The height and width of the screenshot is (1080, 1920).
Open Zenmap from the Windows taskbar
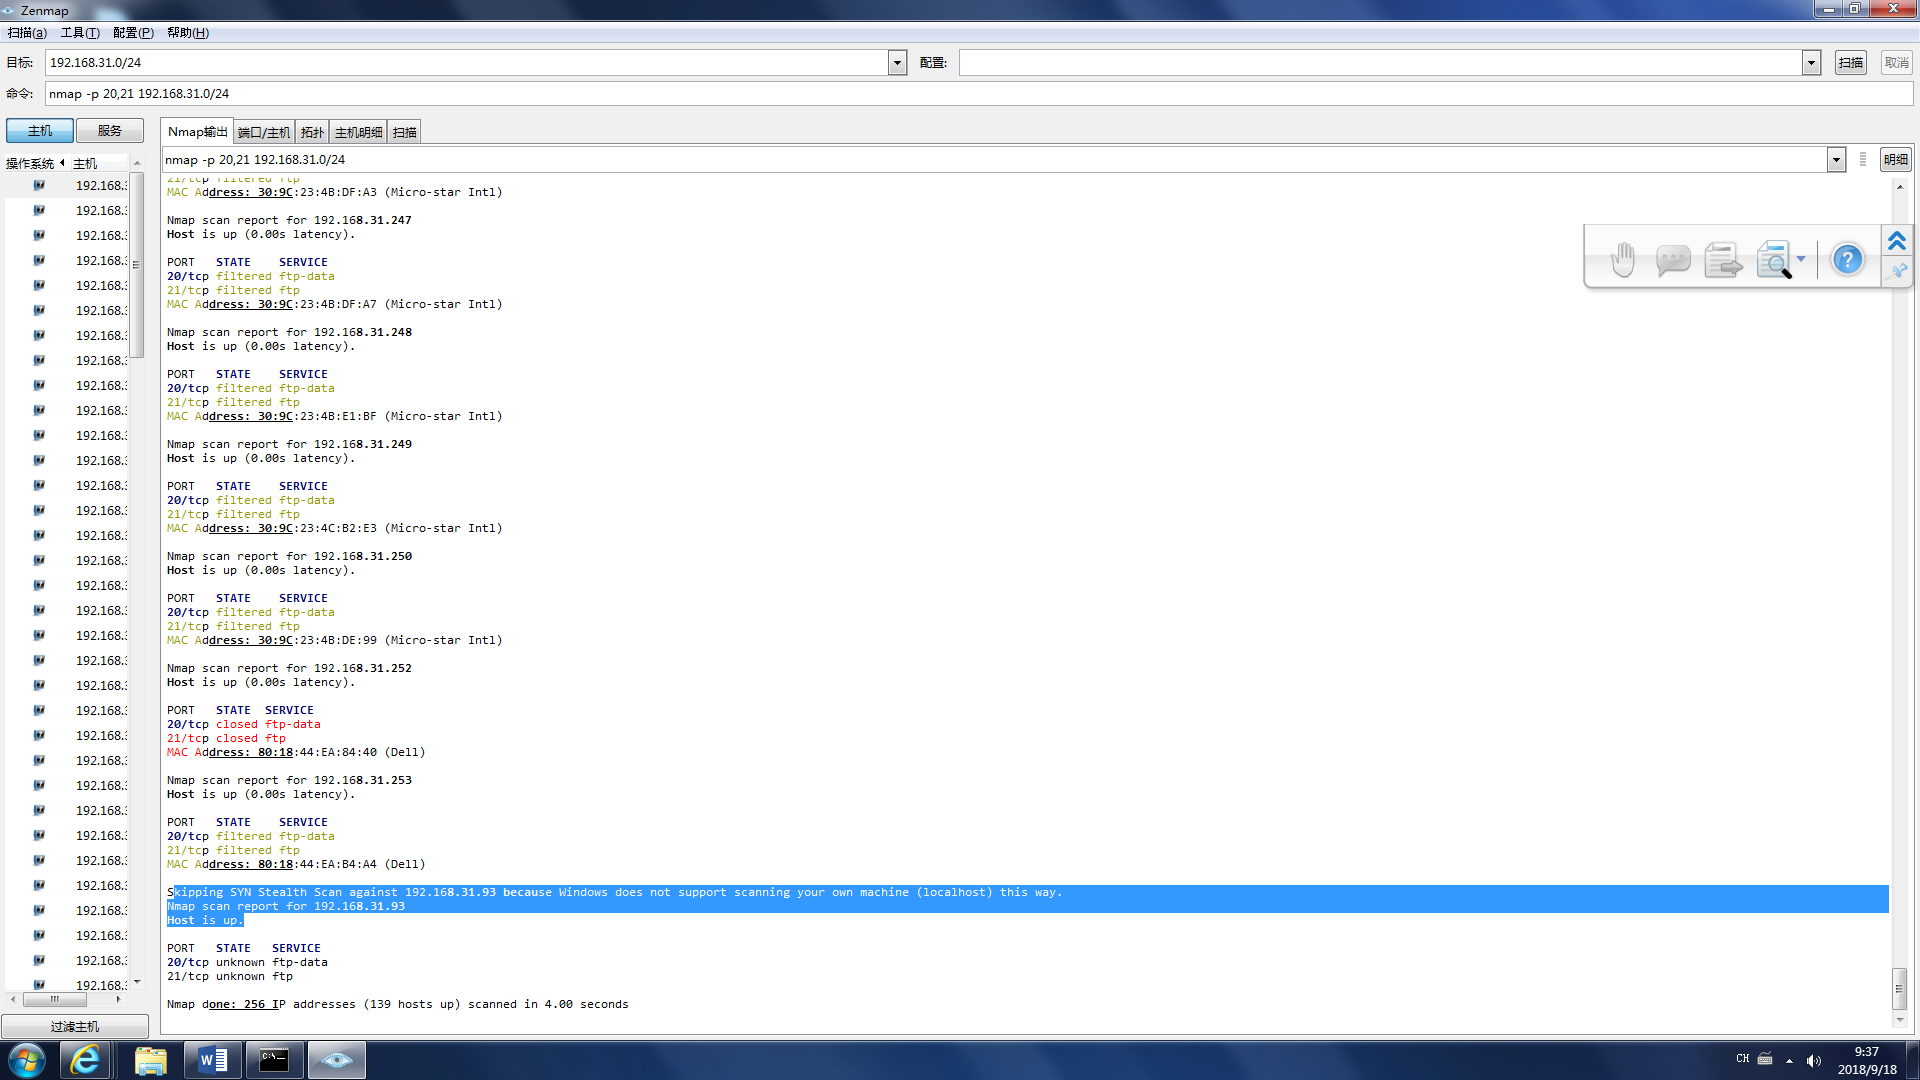(x=336, y=1060)
